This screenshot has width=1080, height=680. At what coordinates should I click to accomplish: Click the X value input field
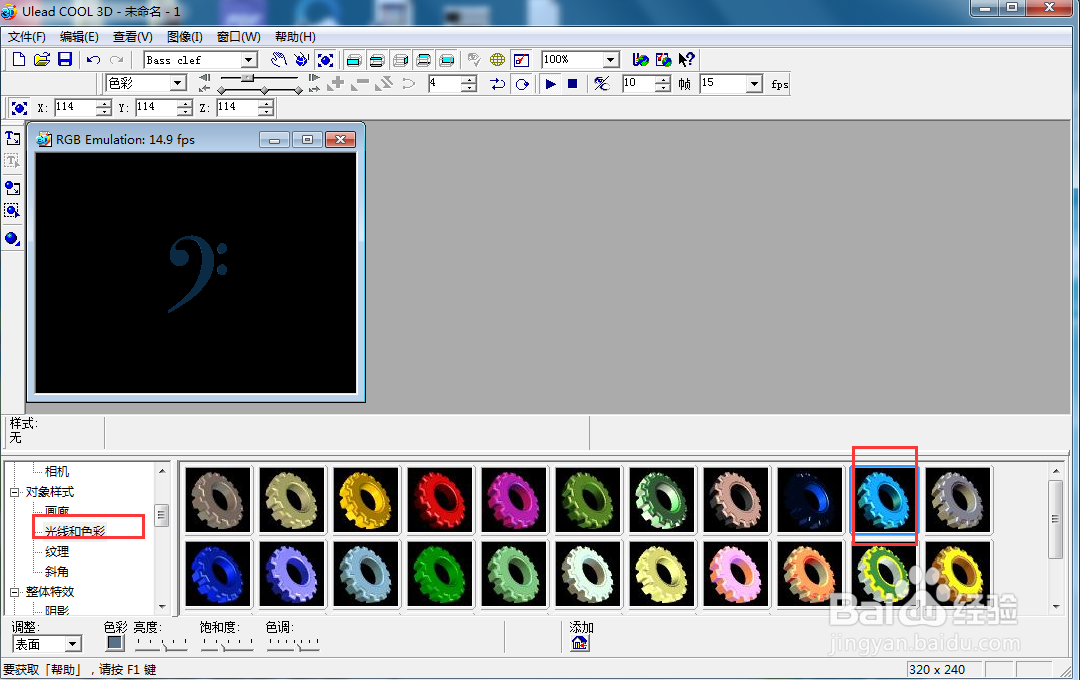coord(74,107)
